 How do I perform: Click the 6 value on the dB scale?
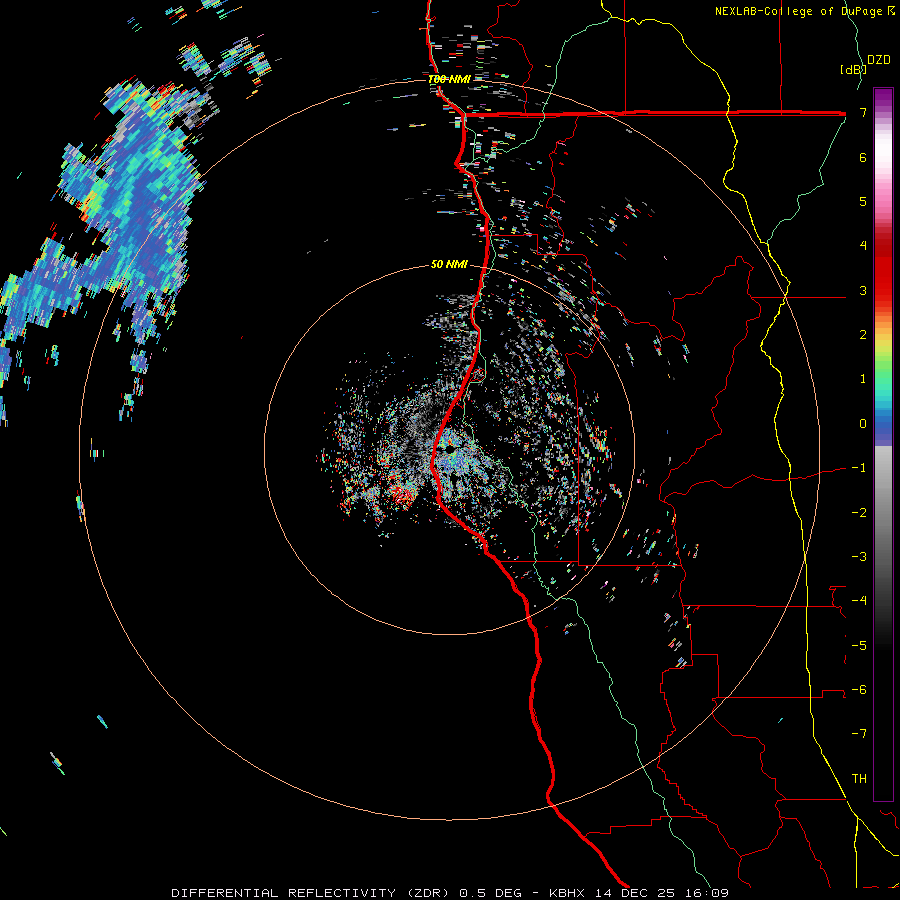point(863,157)
